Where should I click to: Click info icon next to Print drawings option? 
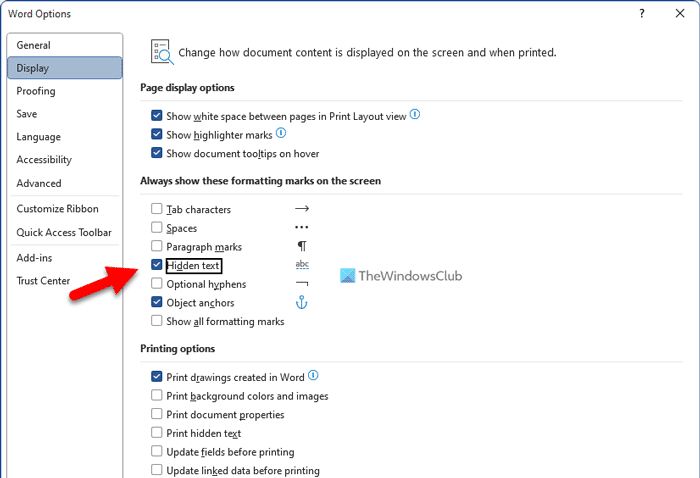point(313,376)
